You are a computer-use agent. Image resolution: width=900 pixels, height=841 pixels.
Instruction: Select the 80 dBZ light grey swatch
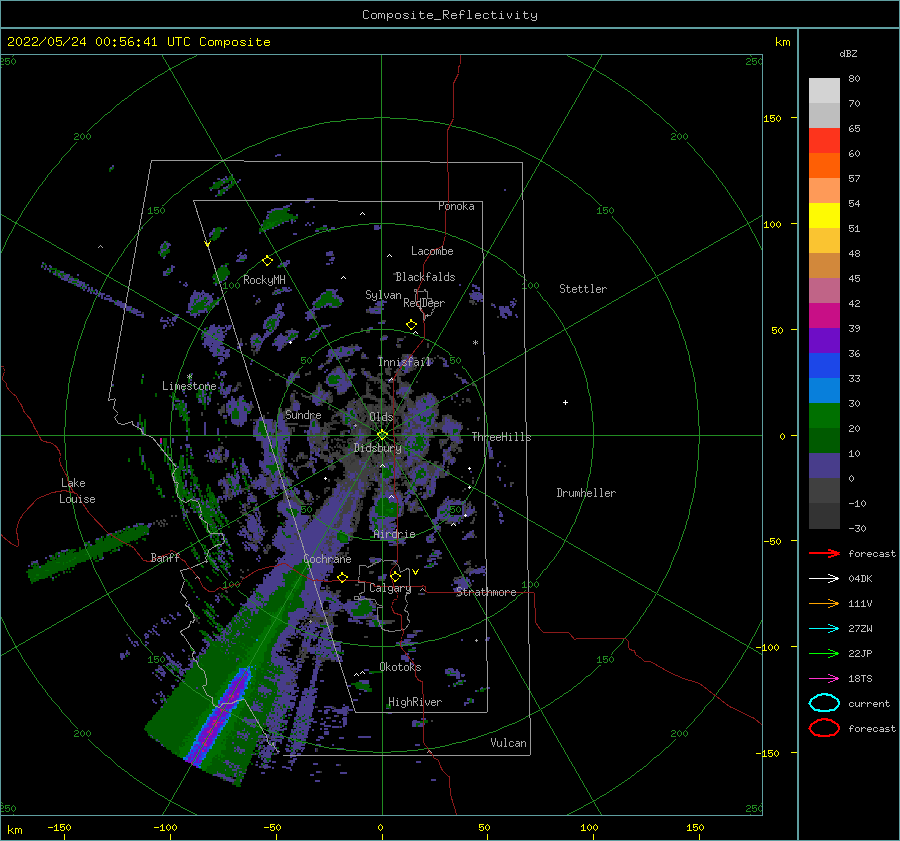coord(824,90)
